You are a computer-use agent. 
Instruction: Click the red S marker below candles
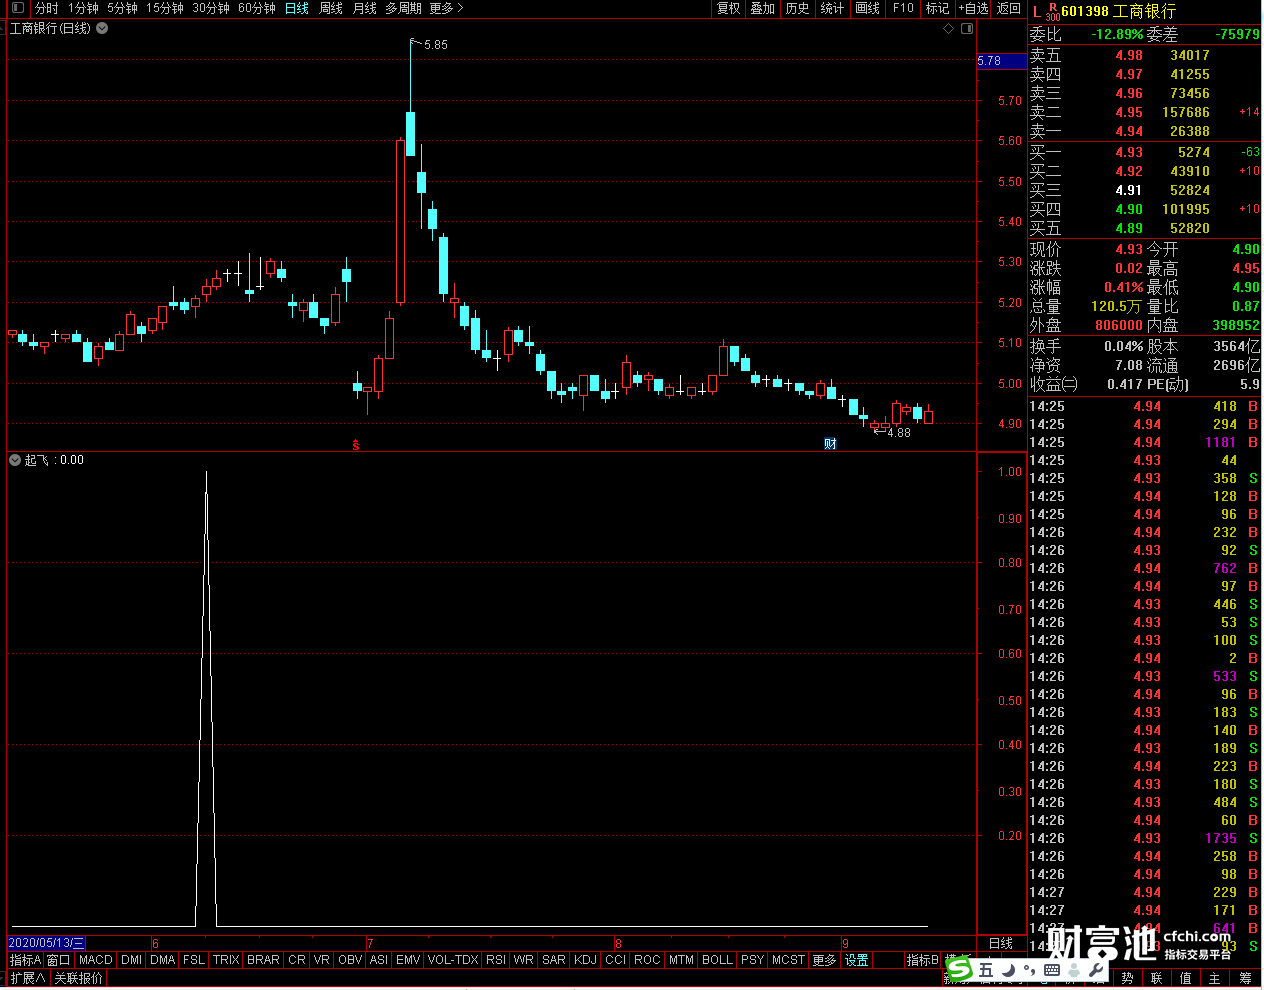pos(356,445)
